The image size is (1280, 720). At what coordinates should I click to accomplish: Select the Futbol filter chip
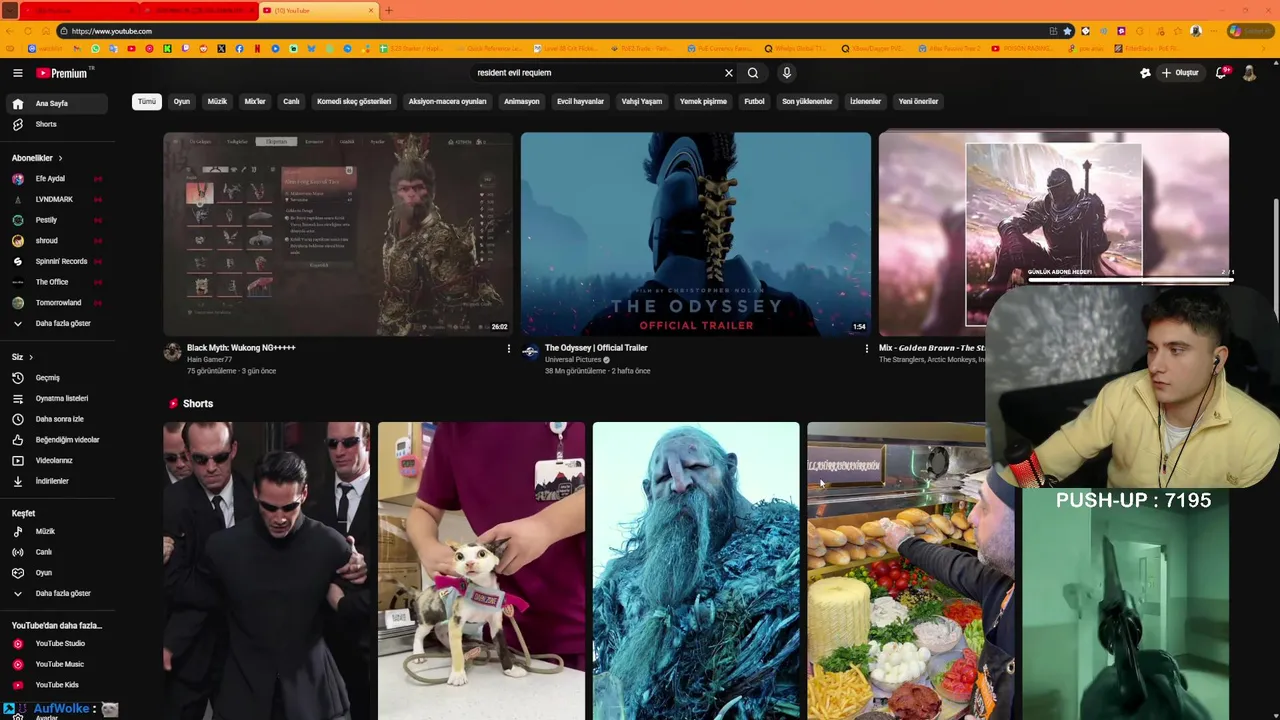click(x=754, y=101)
